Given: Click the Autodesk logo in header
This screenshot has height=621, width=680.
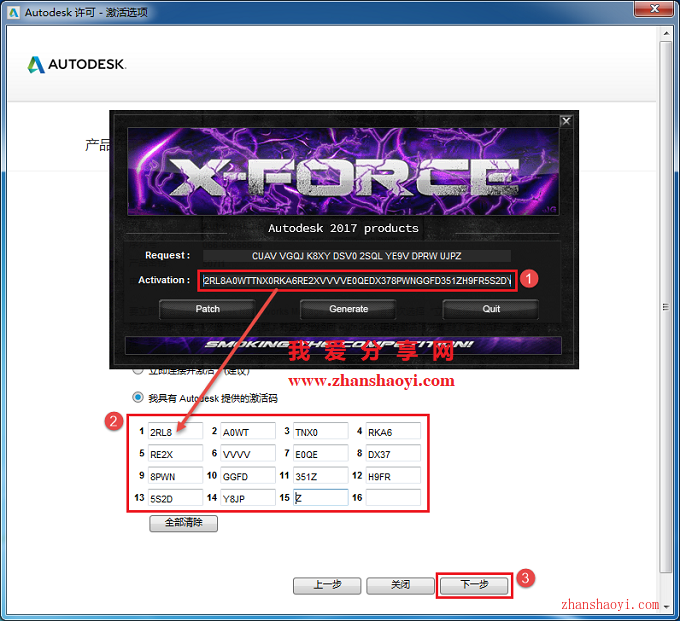Looking at the screenshot, I should point(77,65).
